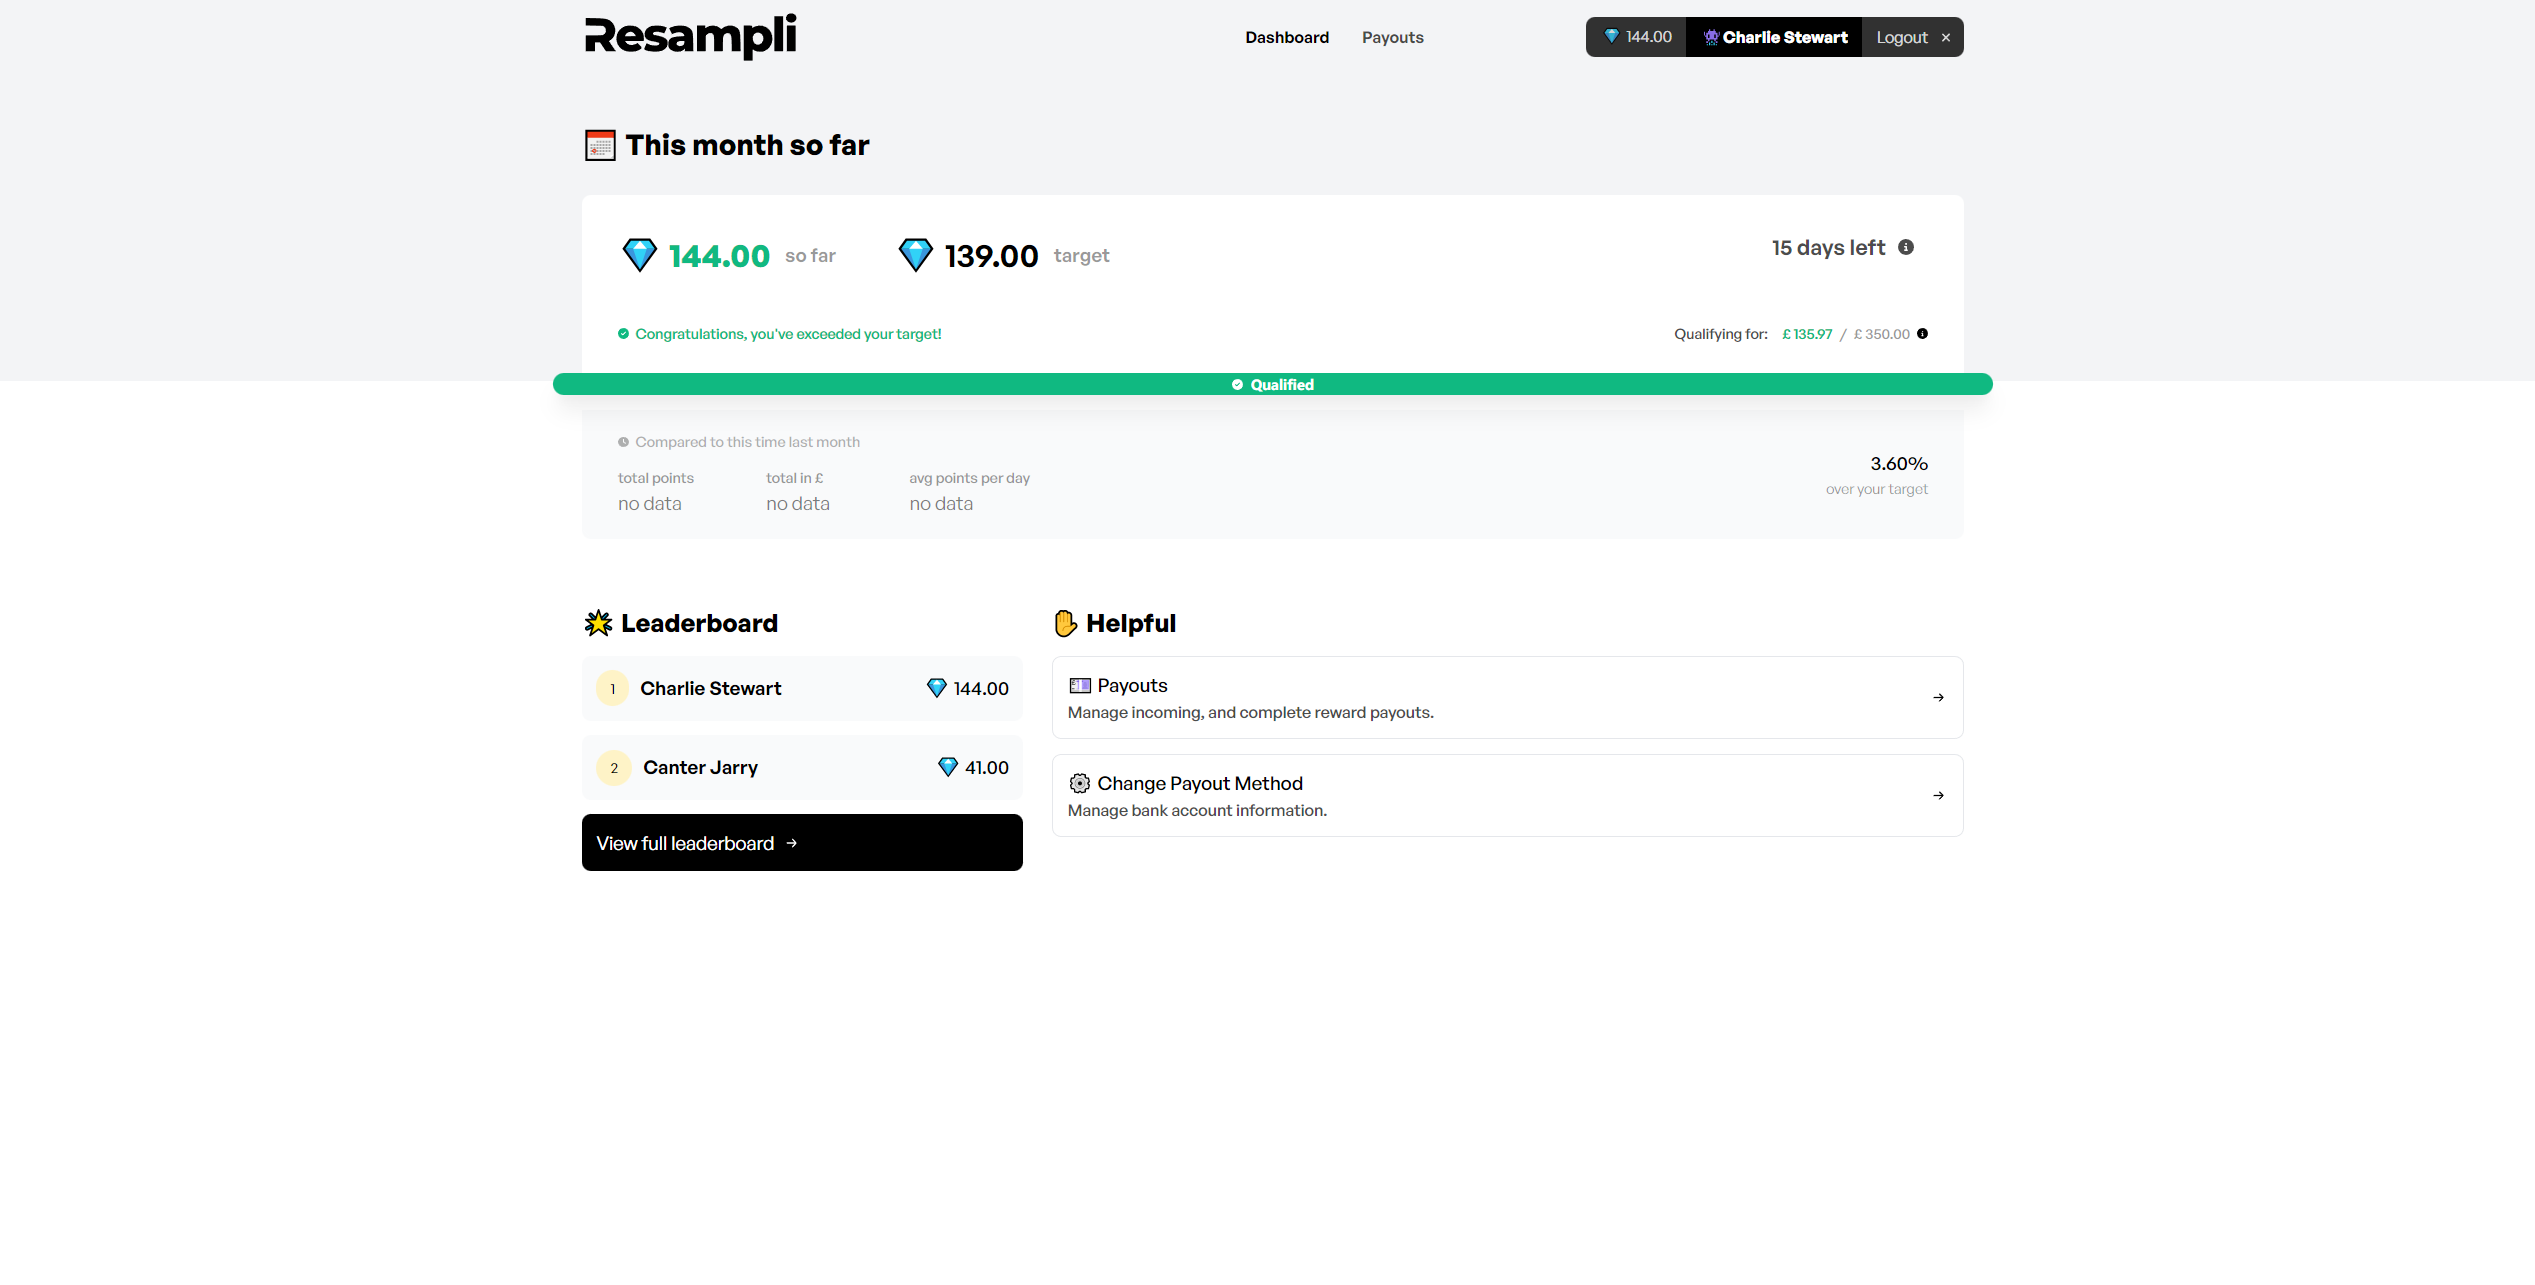Go to the Payouts nav item
This screenshot has width=2535, height=1285.
[x=1392, y=37]
